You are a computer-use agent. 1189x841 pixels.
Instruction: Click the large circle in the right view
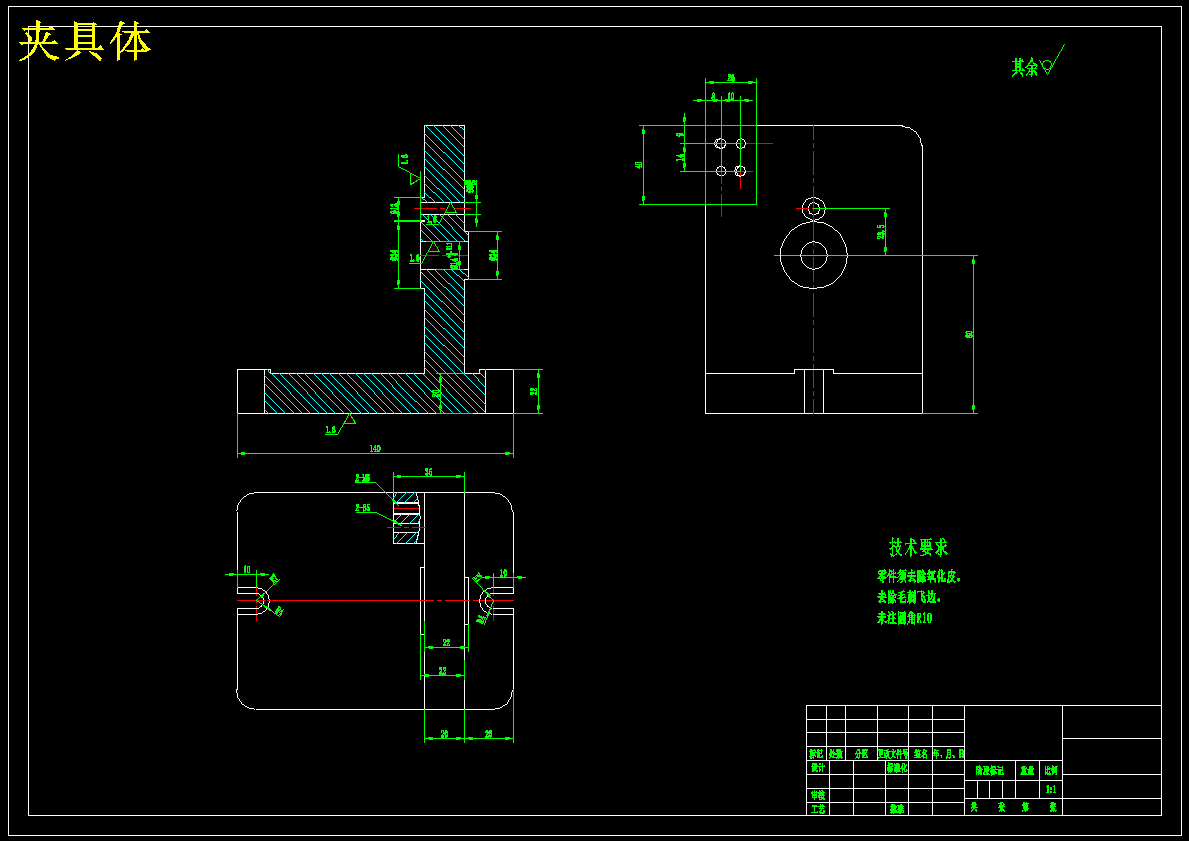pyautogui.click(x=814, y=256)
